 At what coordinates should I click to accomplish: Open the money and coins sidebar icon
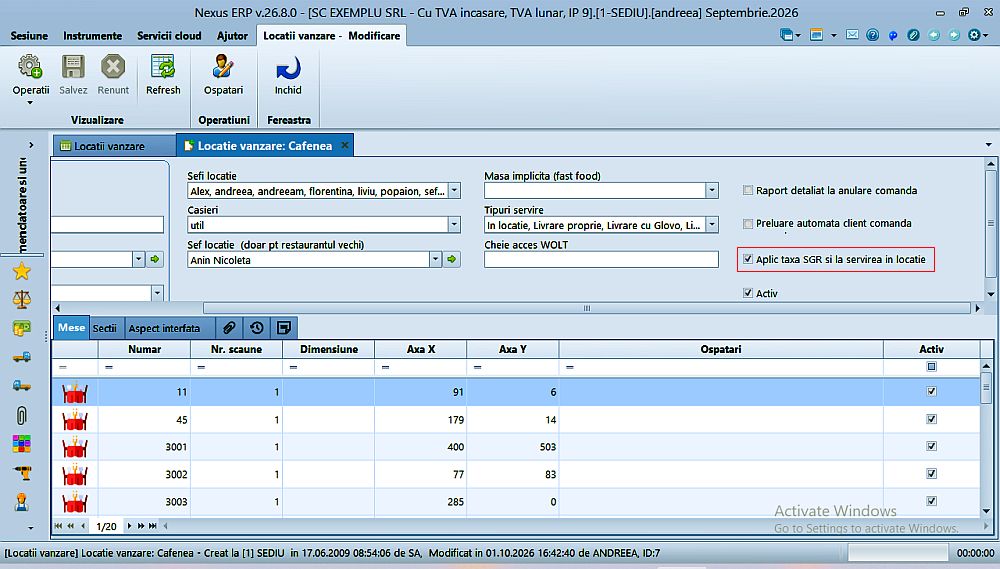[22, 329]
